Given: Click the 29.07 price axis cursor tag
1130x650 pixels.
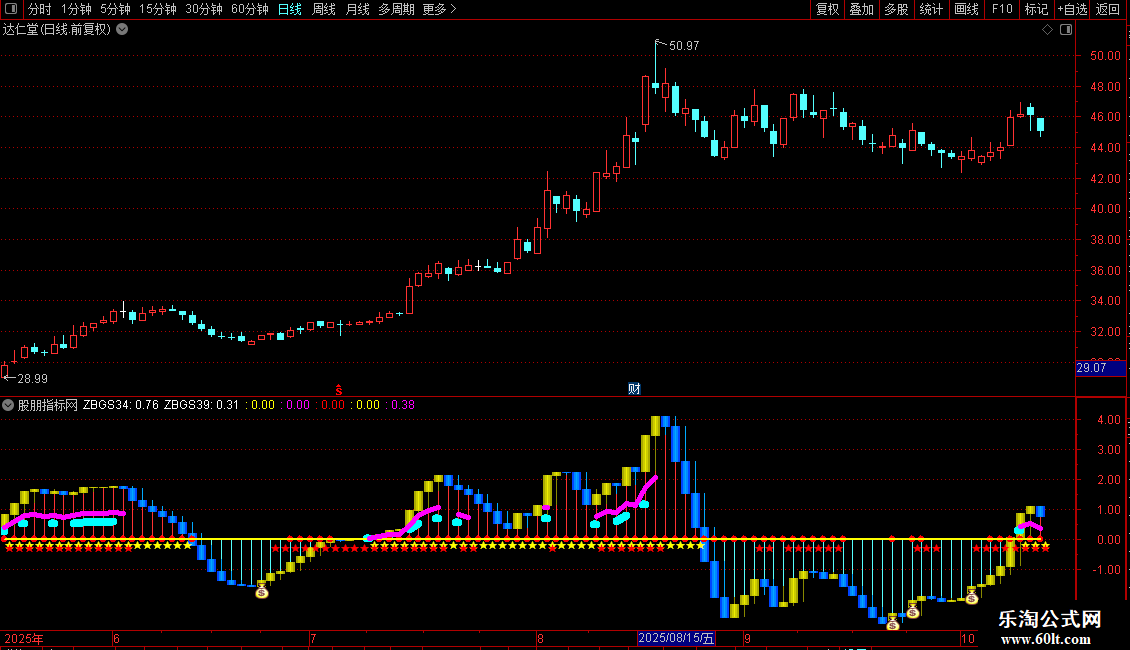Looking at the screenshot, I should click(x=1100, y=368).
